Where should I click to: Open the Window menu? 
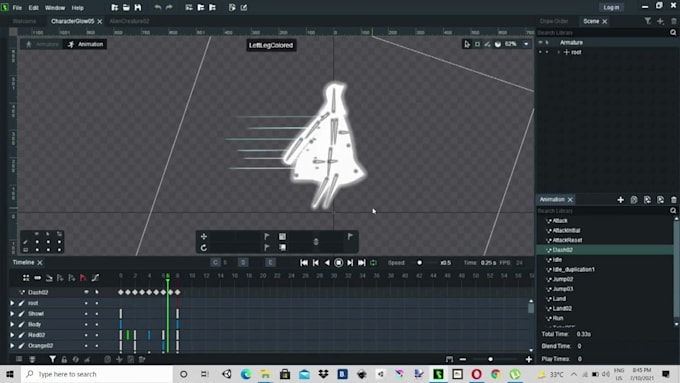coord(55,8)
